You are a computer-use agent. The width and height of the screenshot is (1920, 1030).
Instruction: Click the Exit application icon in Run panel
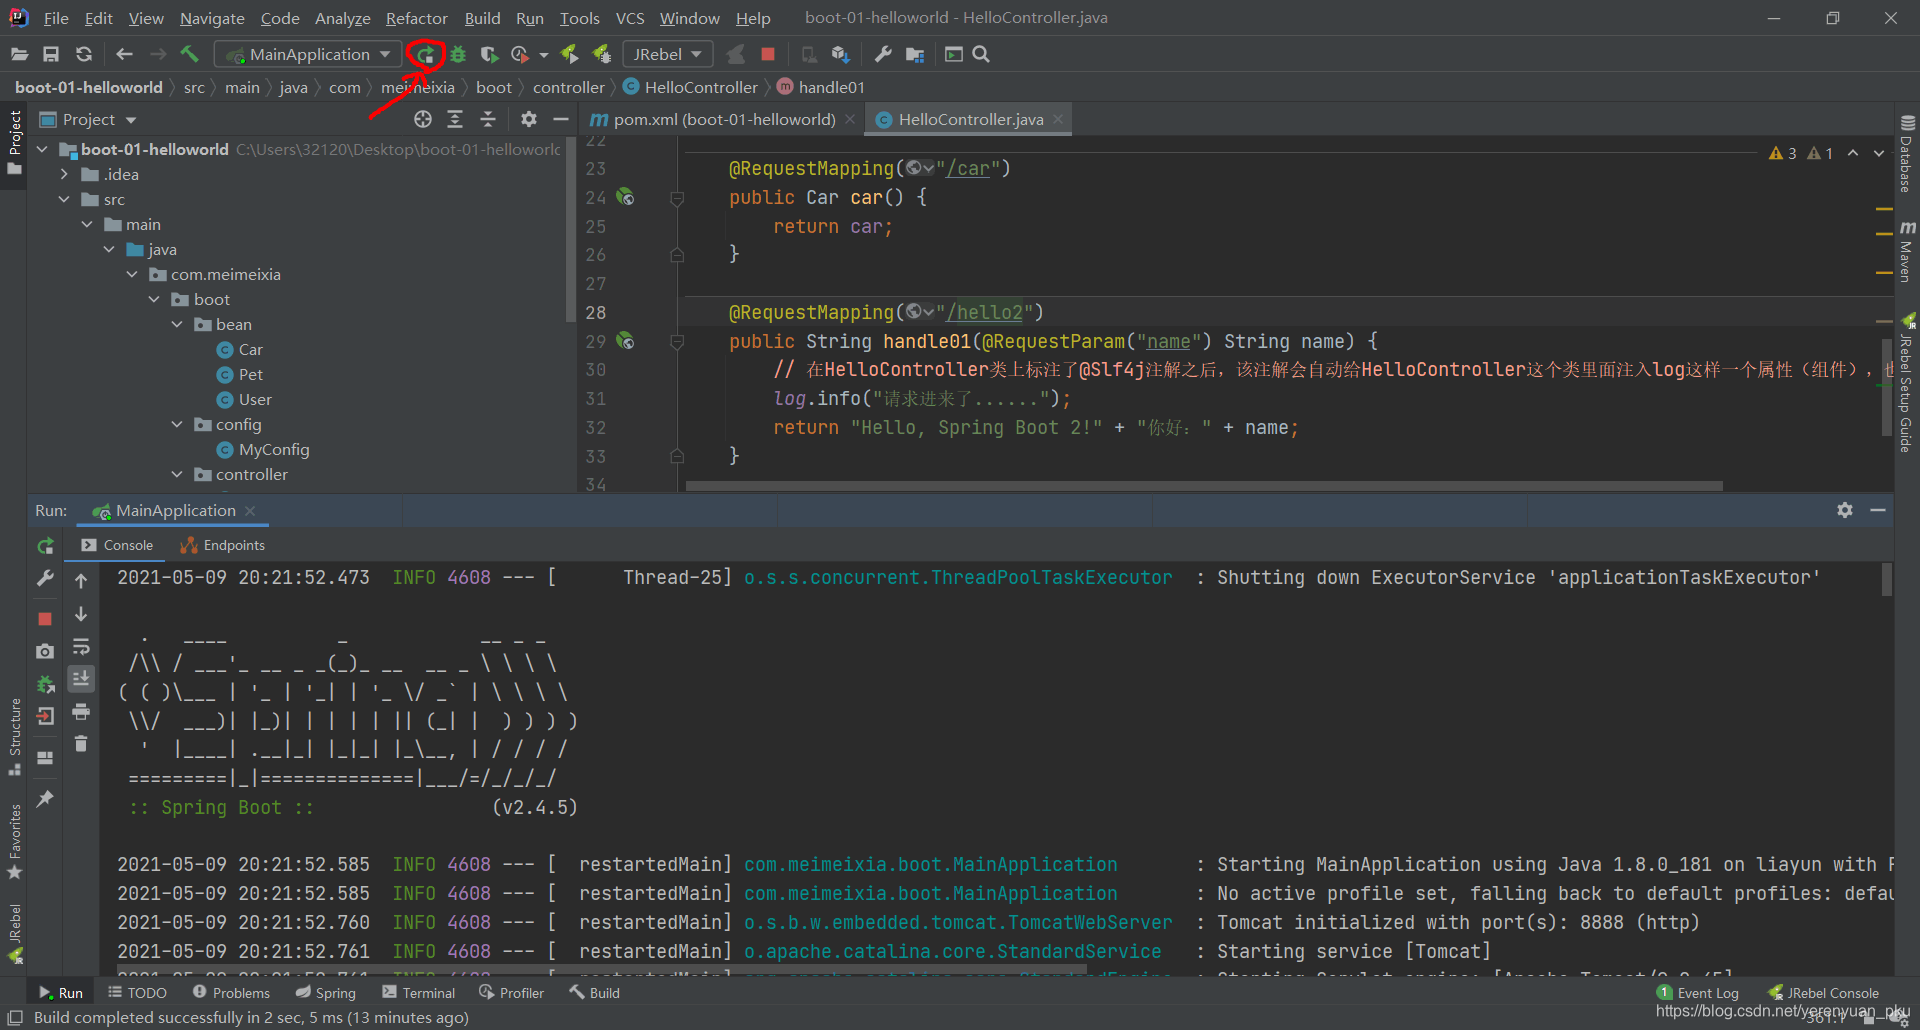(45, 716)
